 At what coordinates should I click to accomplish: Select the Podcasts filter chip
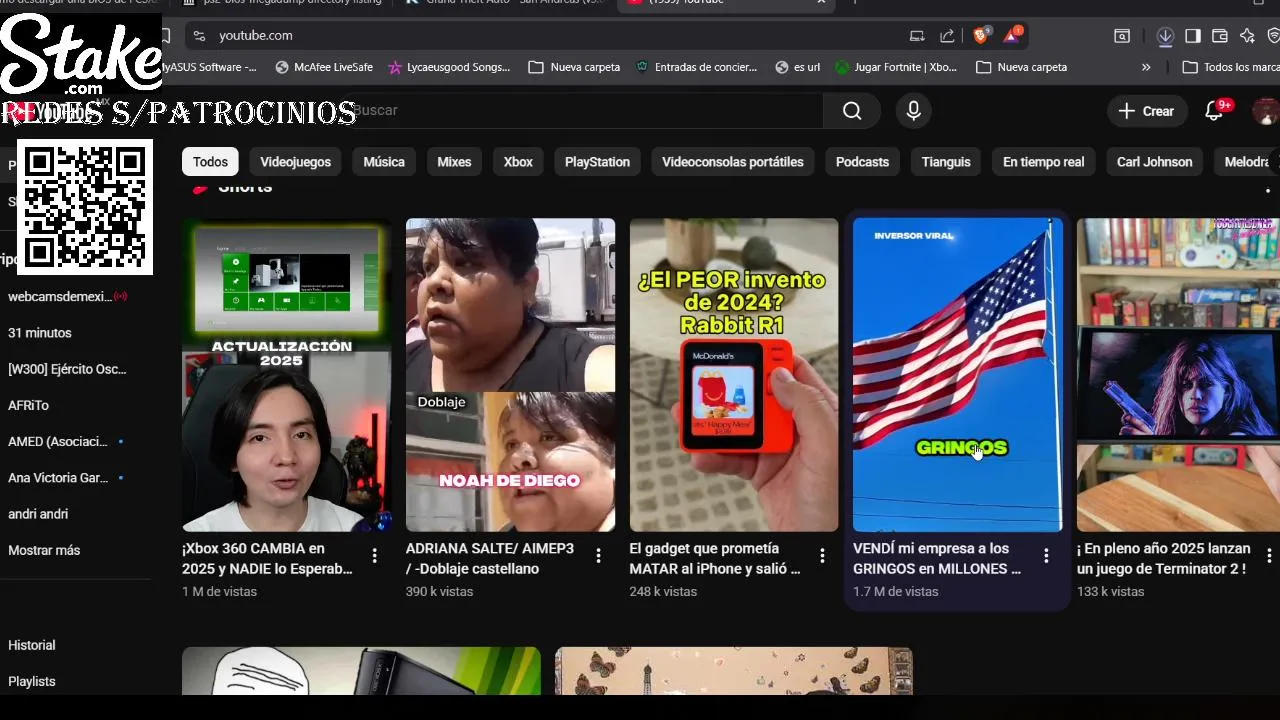pyautogui.click(x=862, y=162)
